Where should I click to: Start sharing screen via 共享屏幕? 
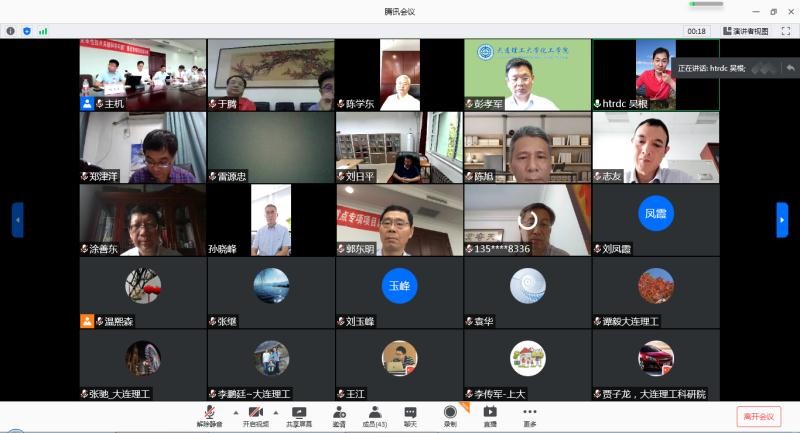297,414
